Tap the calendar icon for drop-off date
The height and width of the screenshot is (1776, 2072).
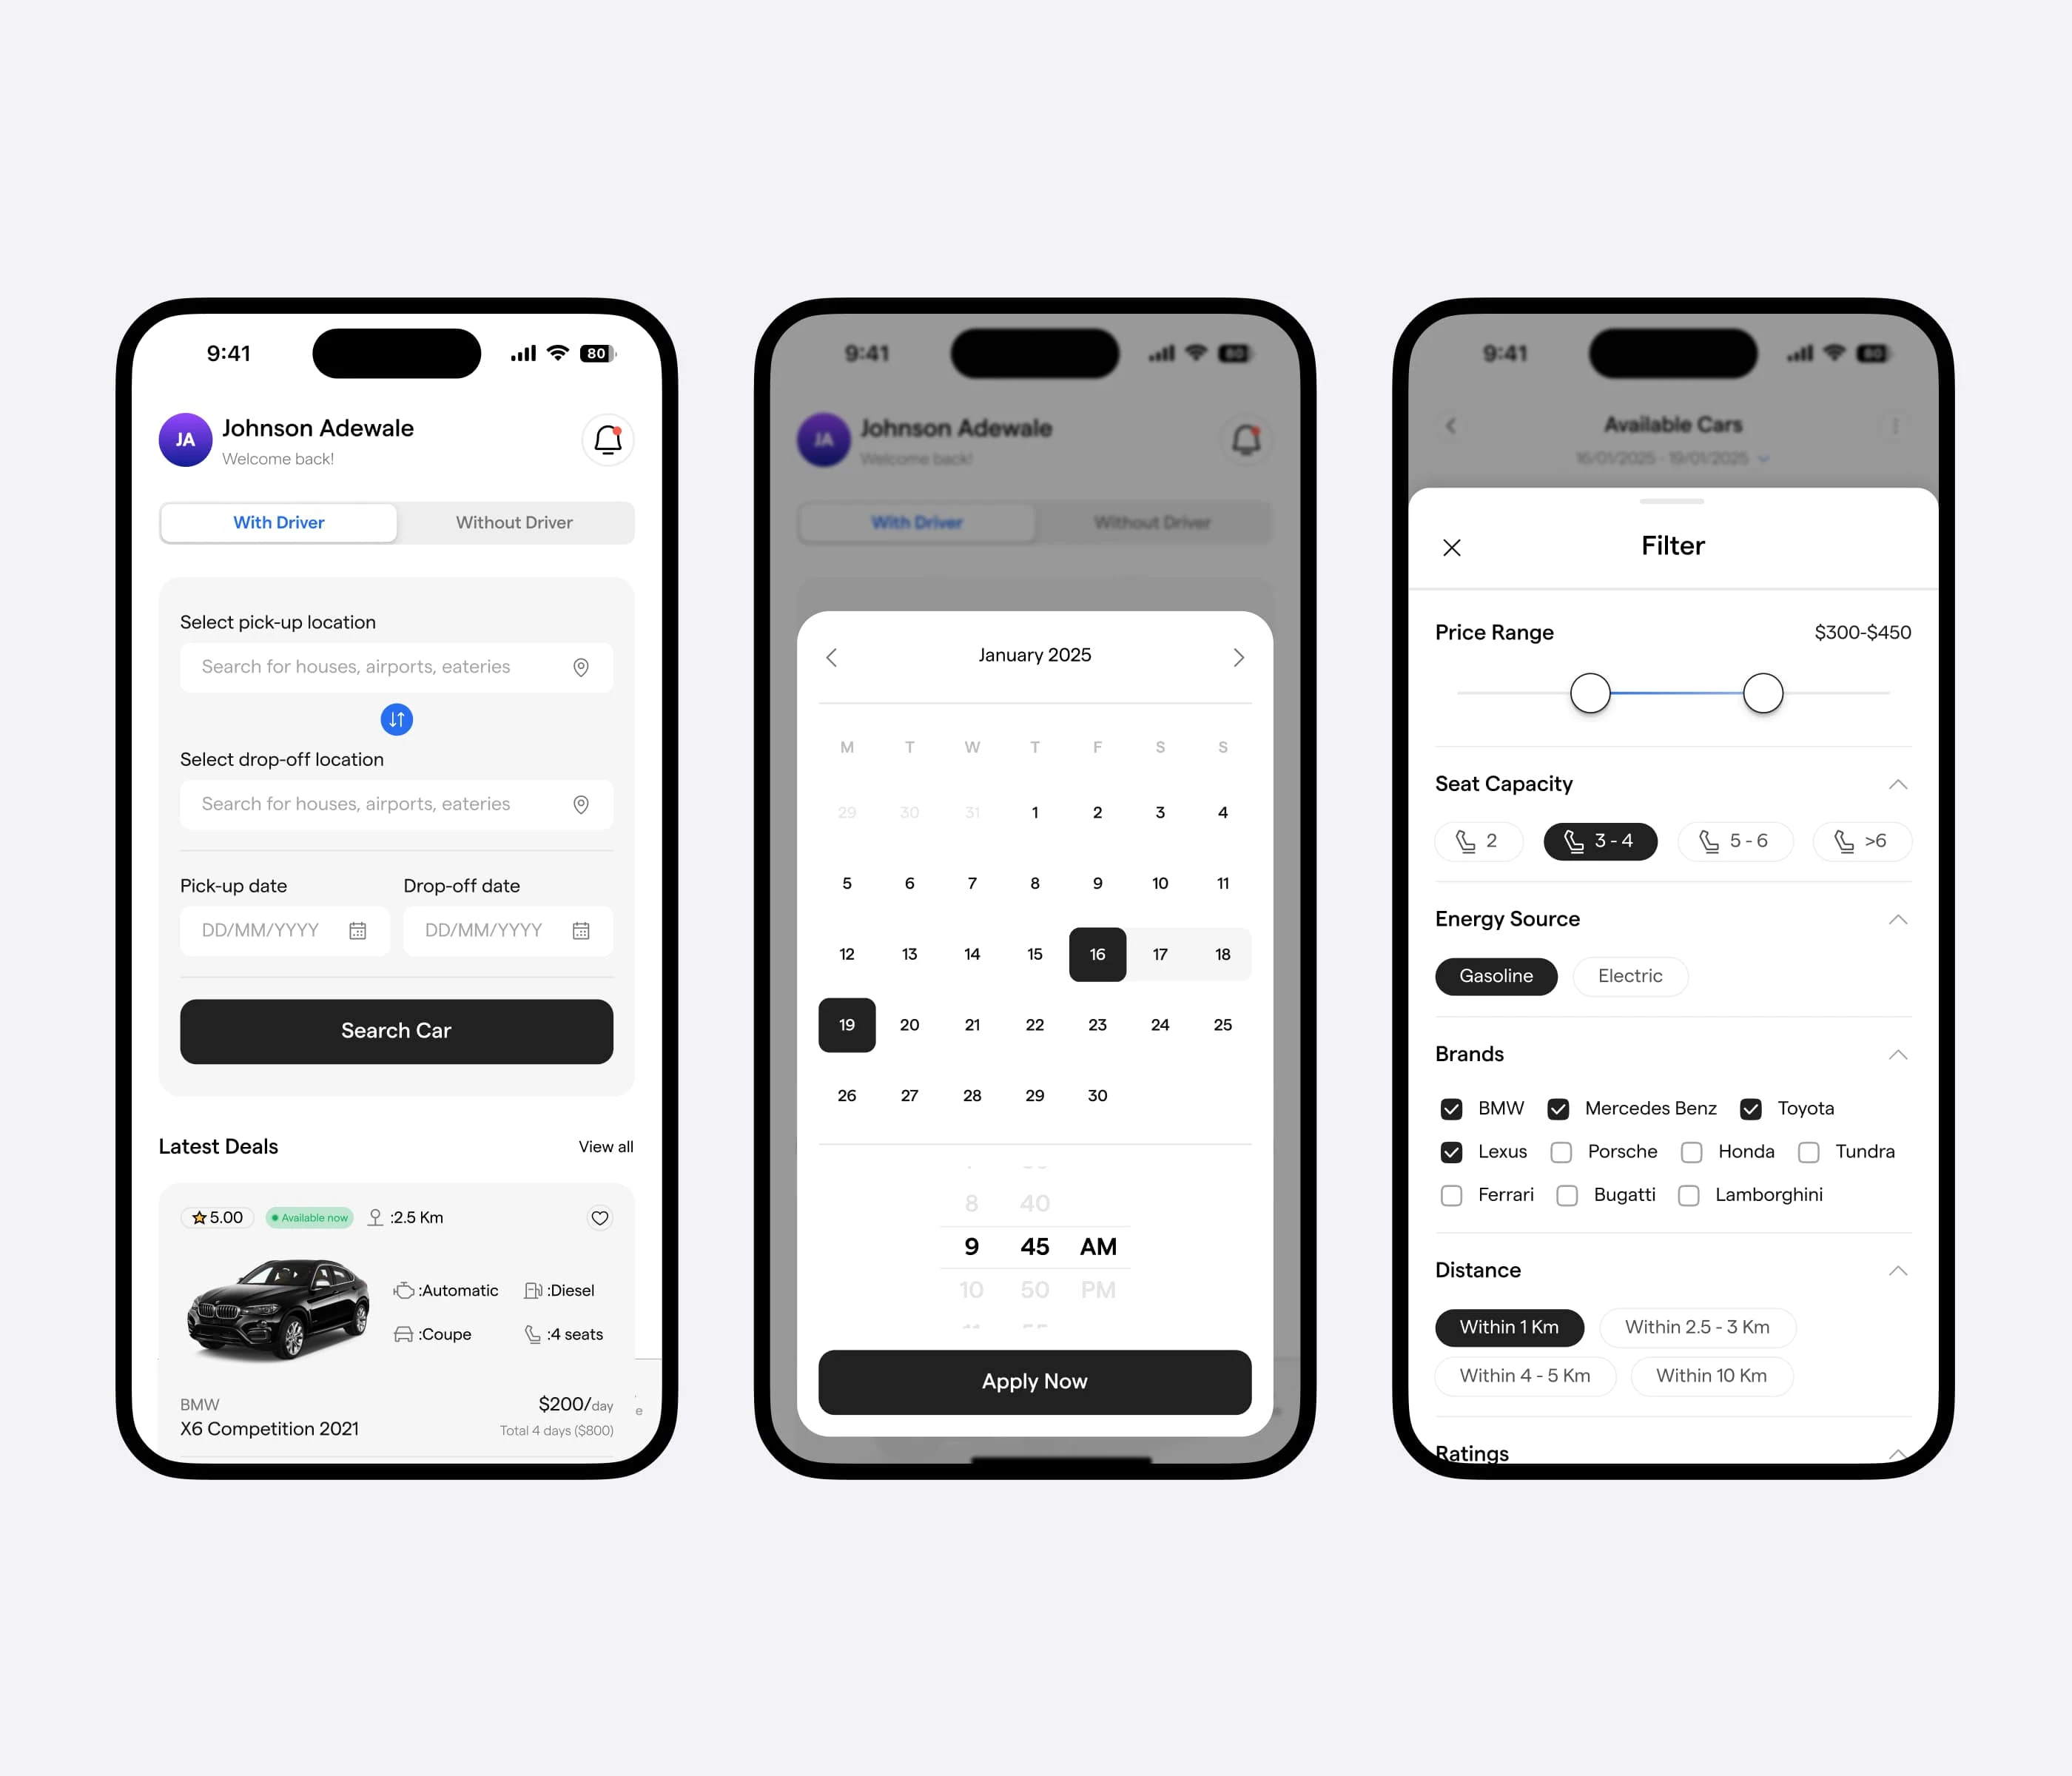coord(585,930)
